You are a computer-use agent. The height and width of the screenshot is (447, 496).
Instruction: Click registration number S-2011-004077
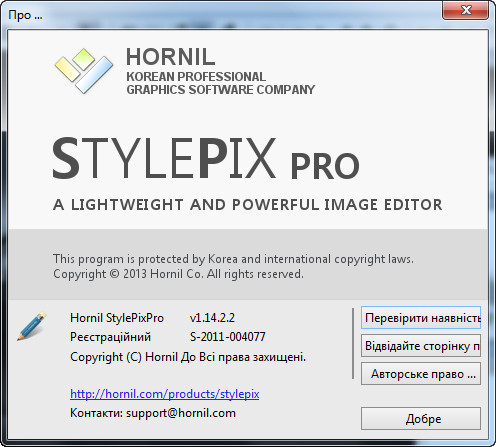(228, 337)
